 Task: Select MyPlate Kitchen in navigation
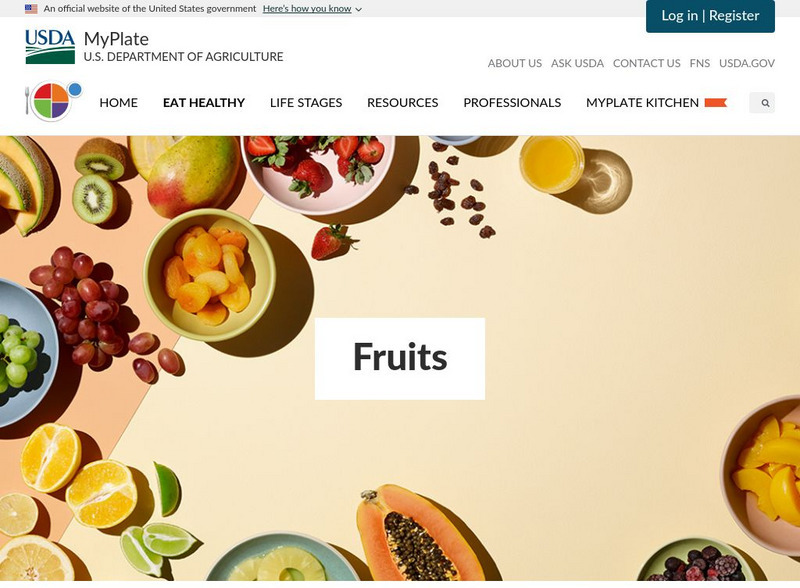[x=642, y=103]
